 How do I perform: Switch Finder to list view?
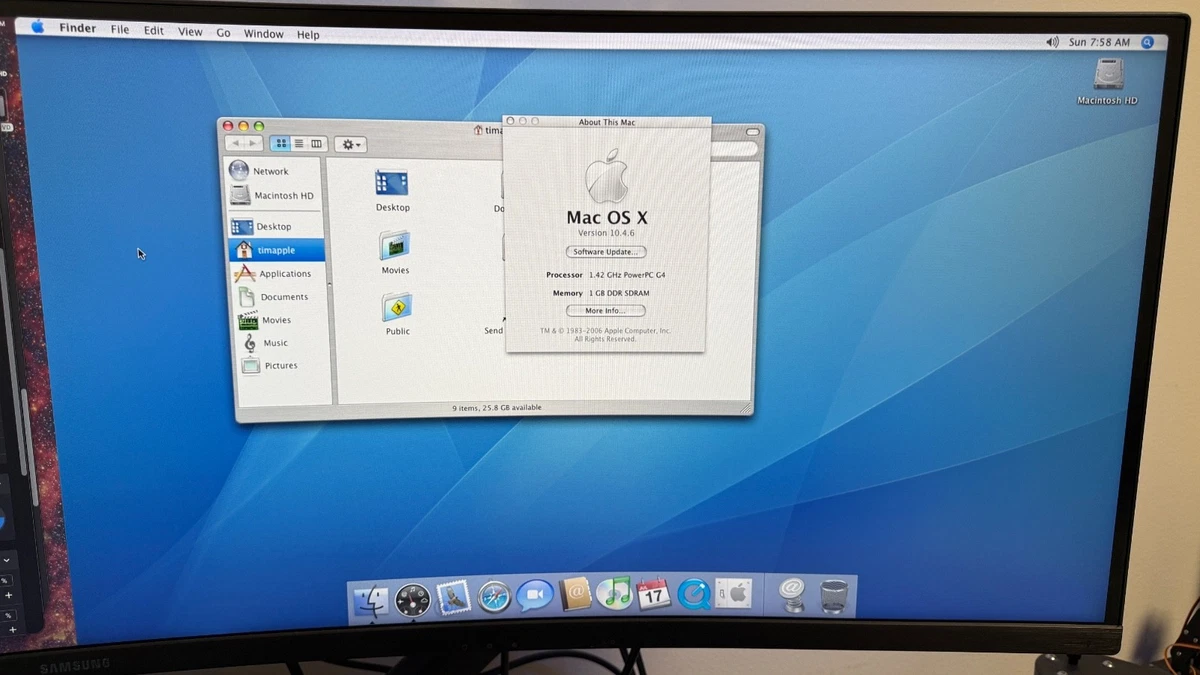[298, 144]
